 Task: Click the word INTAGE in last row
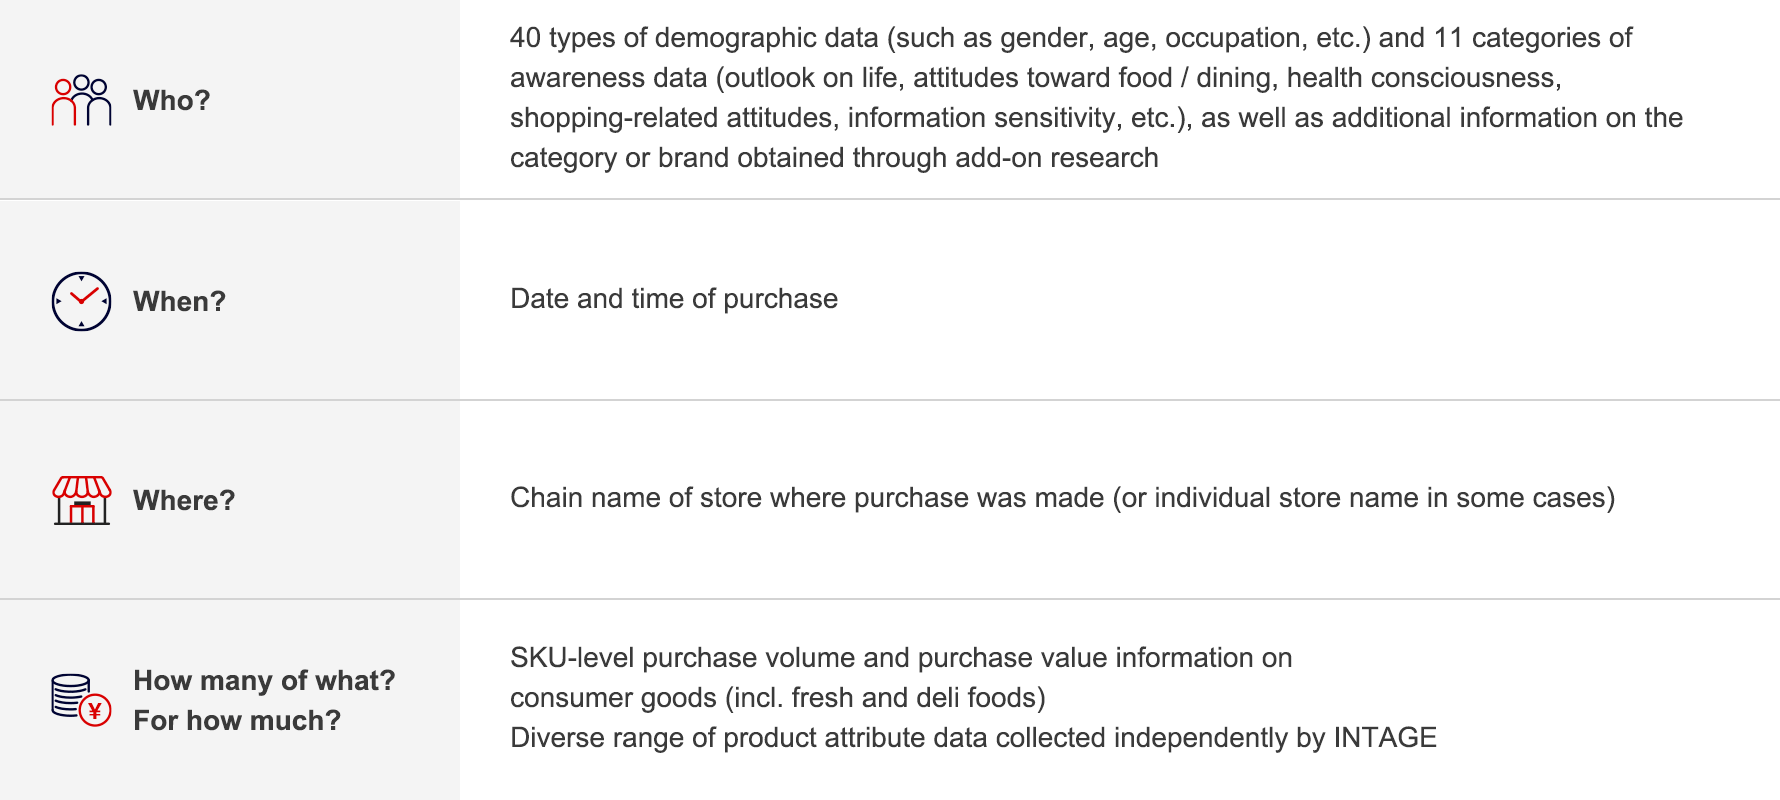pos(1385,738)
